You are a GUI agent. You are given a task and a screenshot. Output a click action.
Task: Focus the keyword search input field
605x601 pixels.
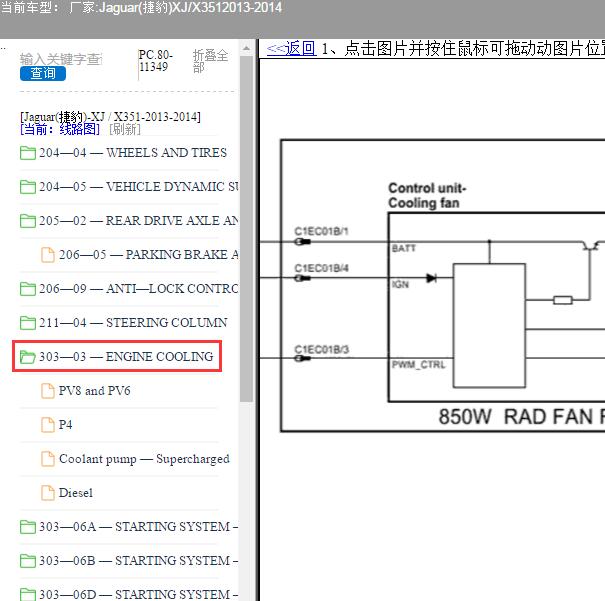(61, 59)
